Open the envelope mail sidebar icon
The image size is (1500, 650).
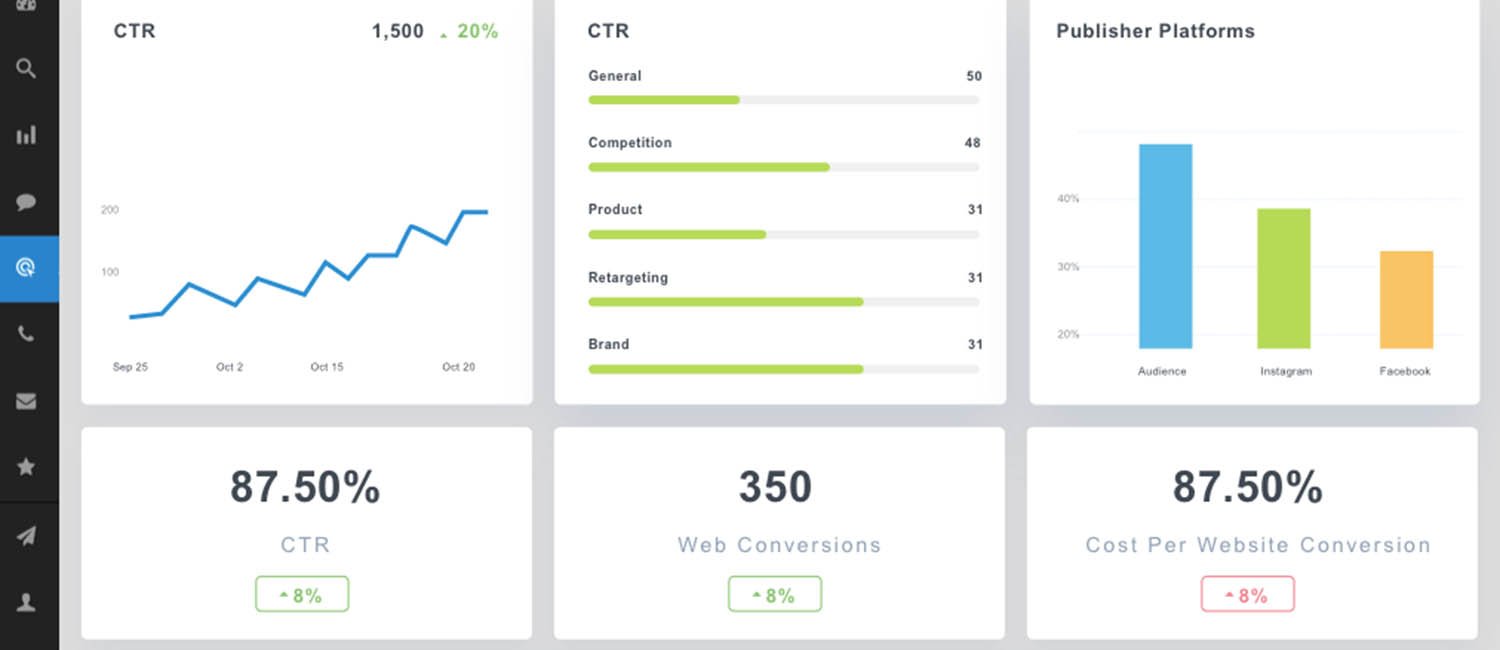point(27,401)
